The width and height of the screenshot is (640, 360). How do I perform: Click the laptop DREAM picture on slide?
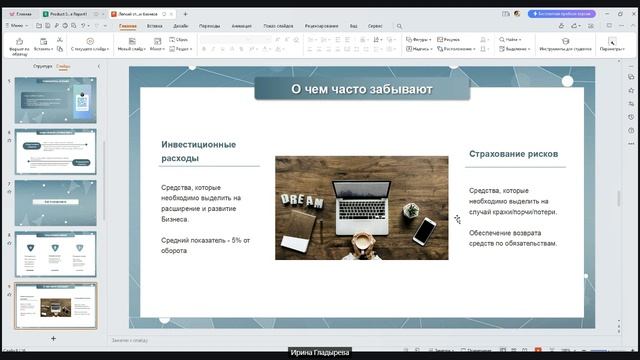tap(362, 208)
